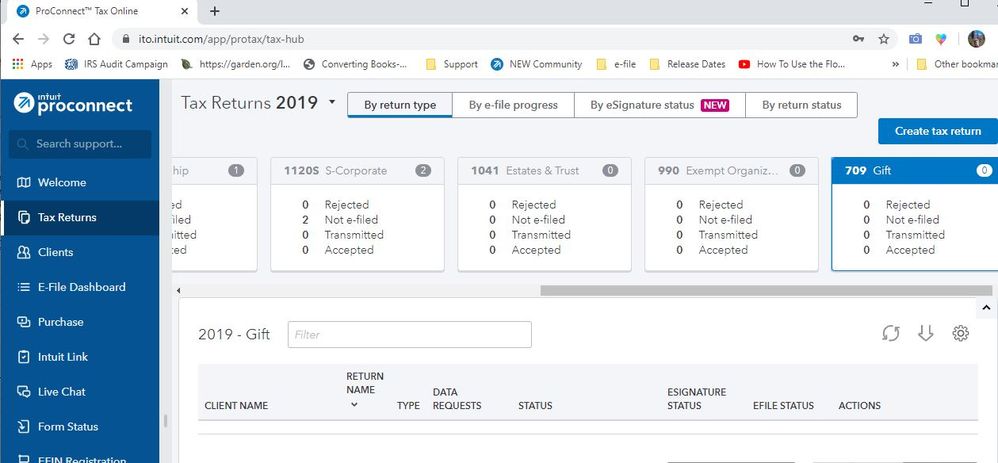Screen dimensions: 998x463
Task: Click Not e-filed count in 1120S card
Action: click(x=306, y=220)
